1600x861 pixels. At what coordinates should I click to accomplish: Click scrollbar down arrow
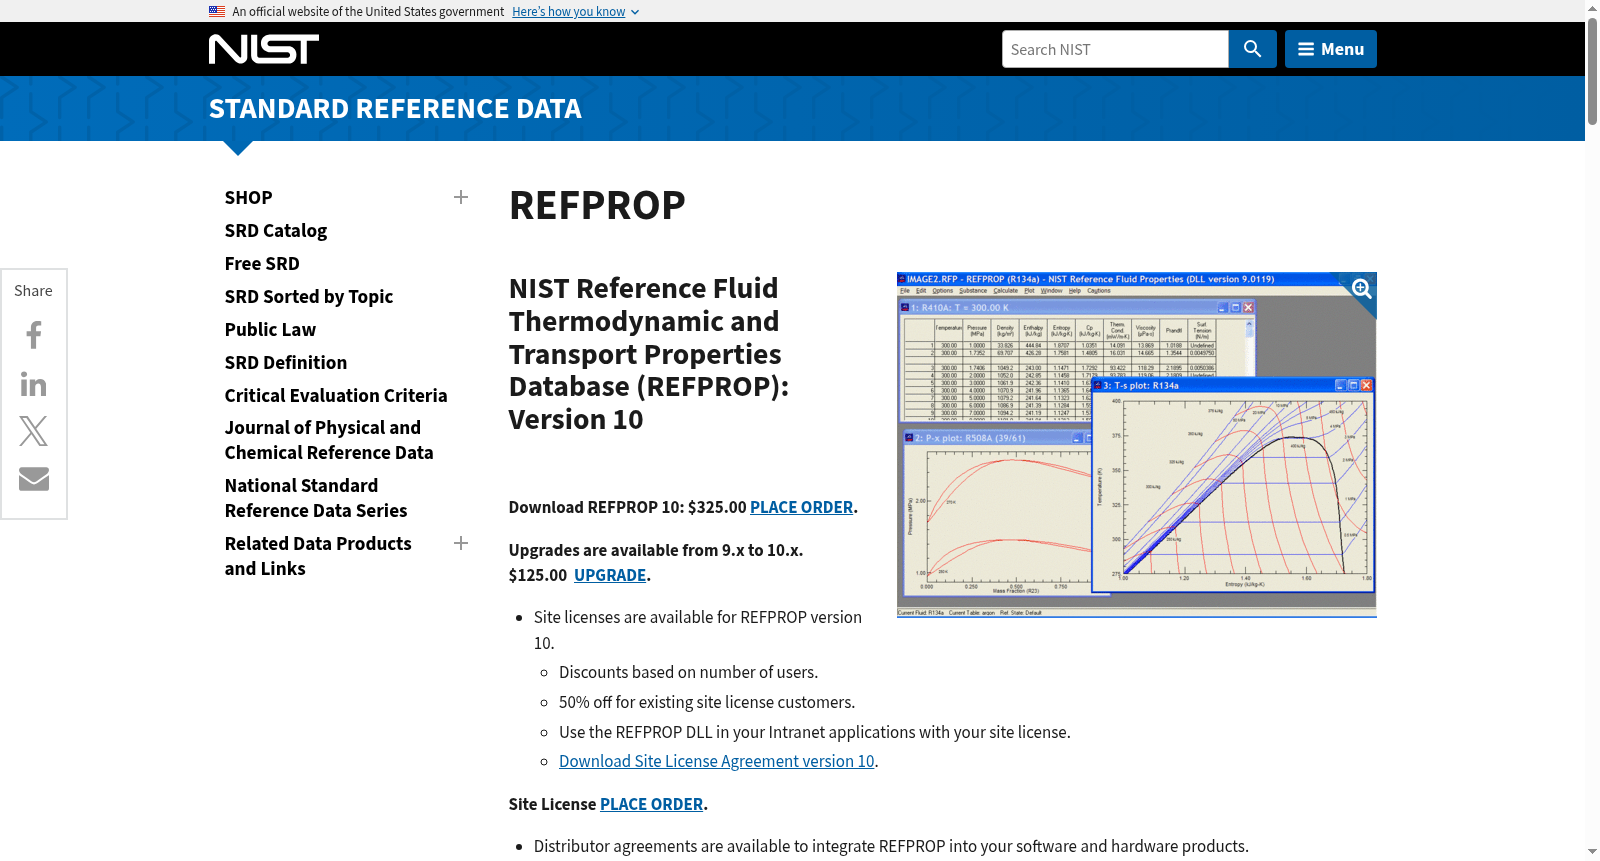coord(1592,853)
